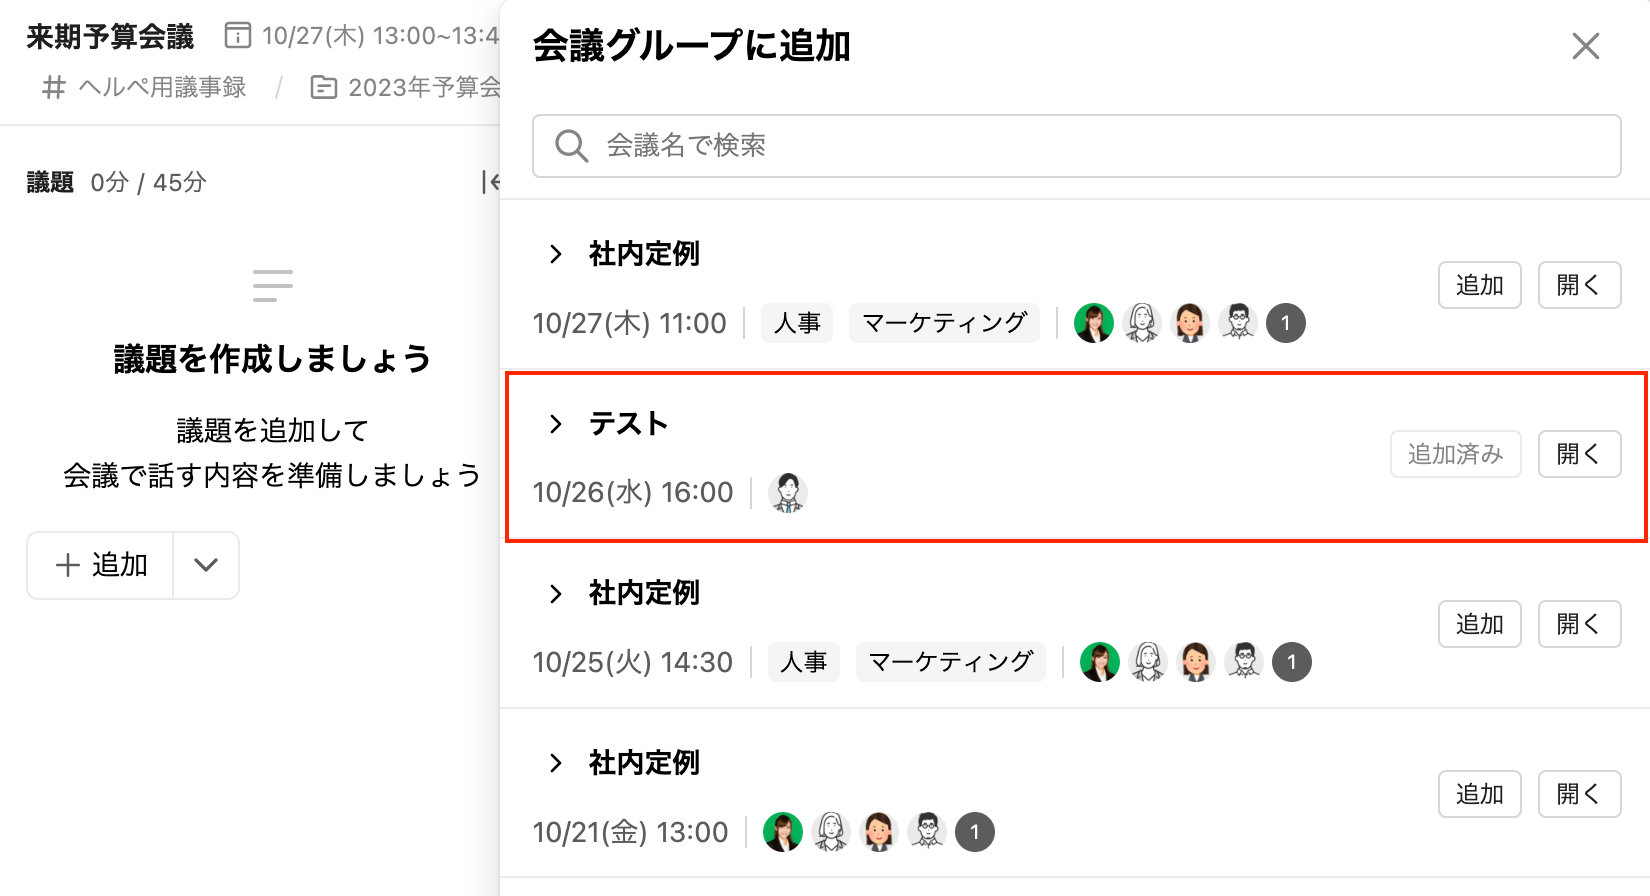Click the magnifier search icon
The width and height of the screenshot is (1650, 896).
[571, 146]
